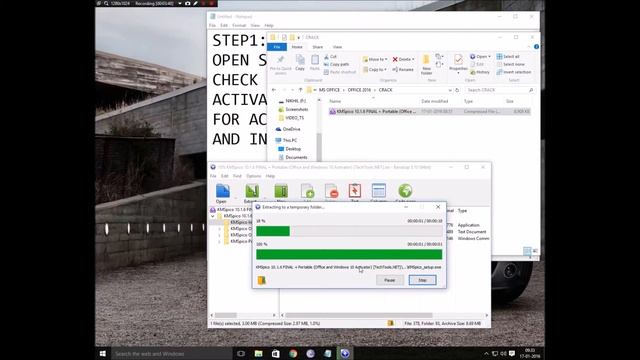The width and height of the screenshot is (640, 360).
Task: Click Copy path in Explorer ribbon
Action: coord(336,64)
